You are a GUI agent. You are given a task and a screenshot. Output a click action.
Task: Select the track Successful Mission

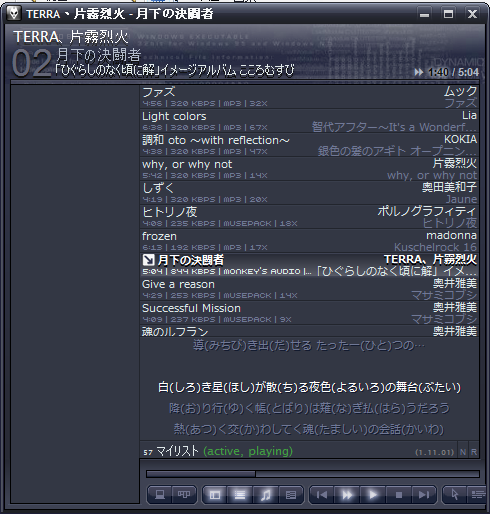click(x=309, y=313)
